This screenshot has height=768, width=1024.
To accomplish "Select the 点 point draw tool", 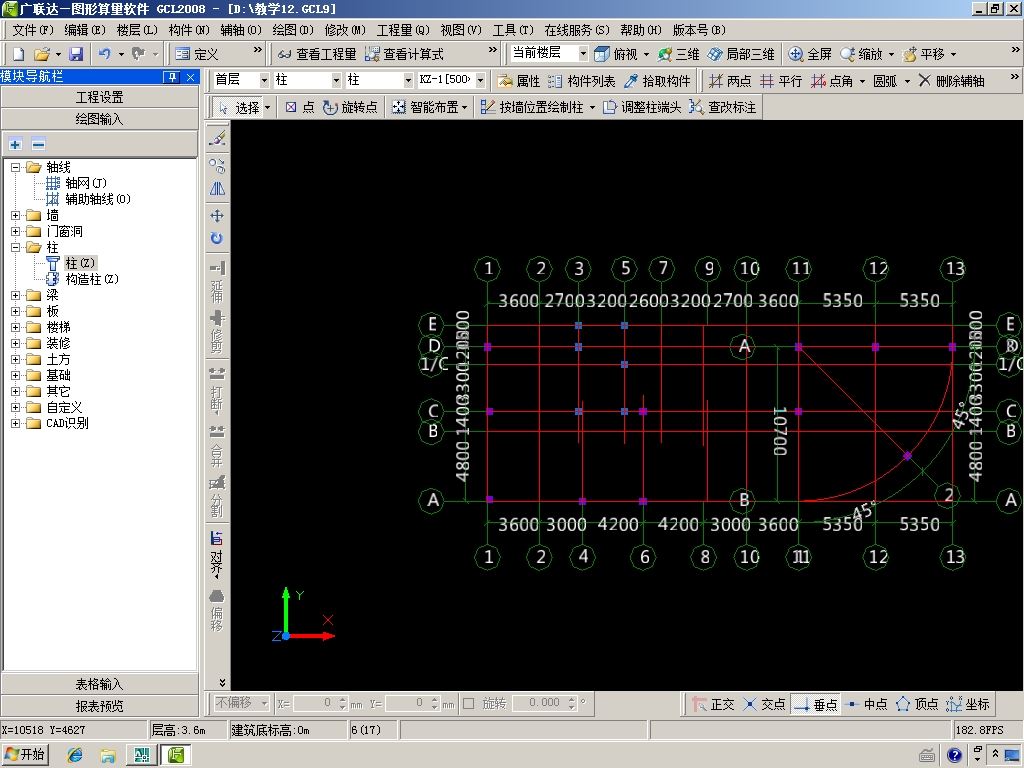I will (300, 108).
